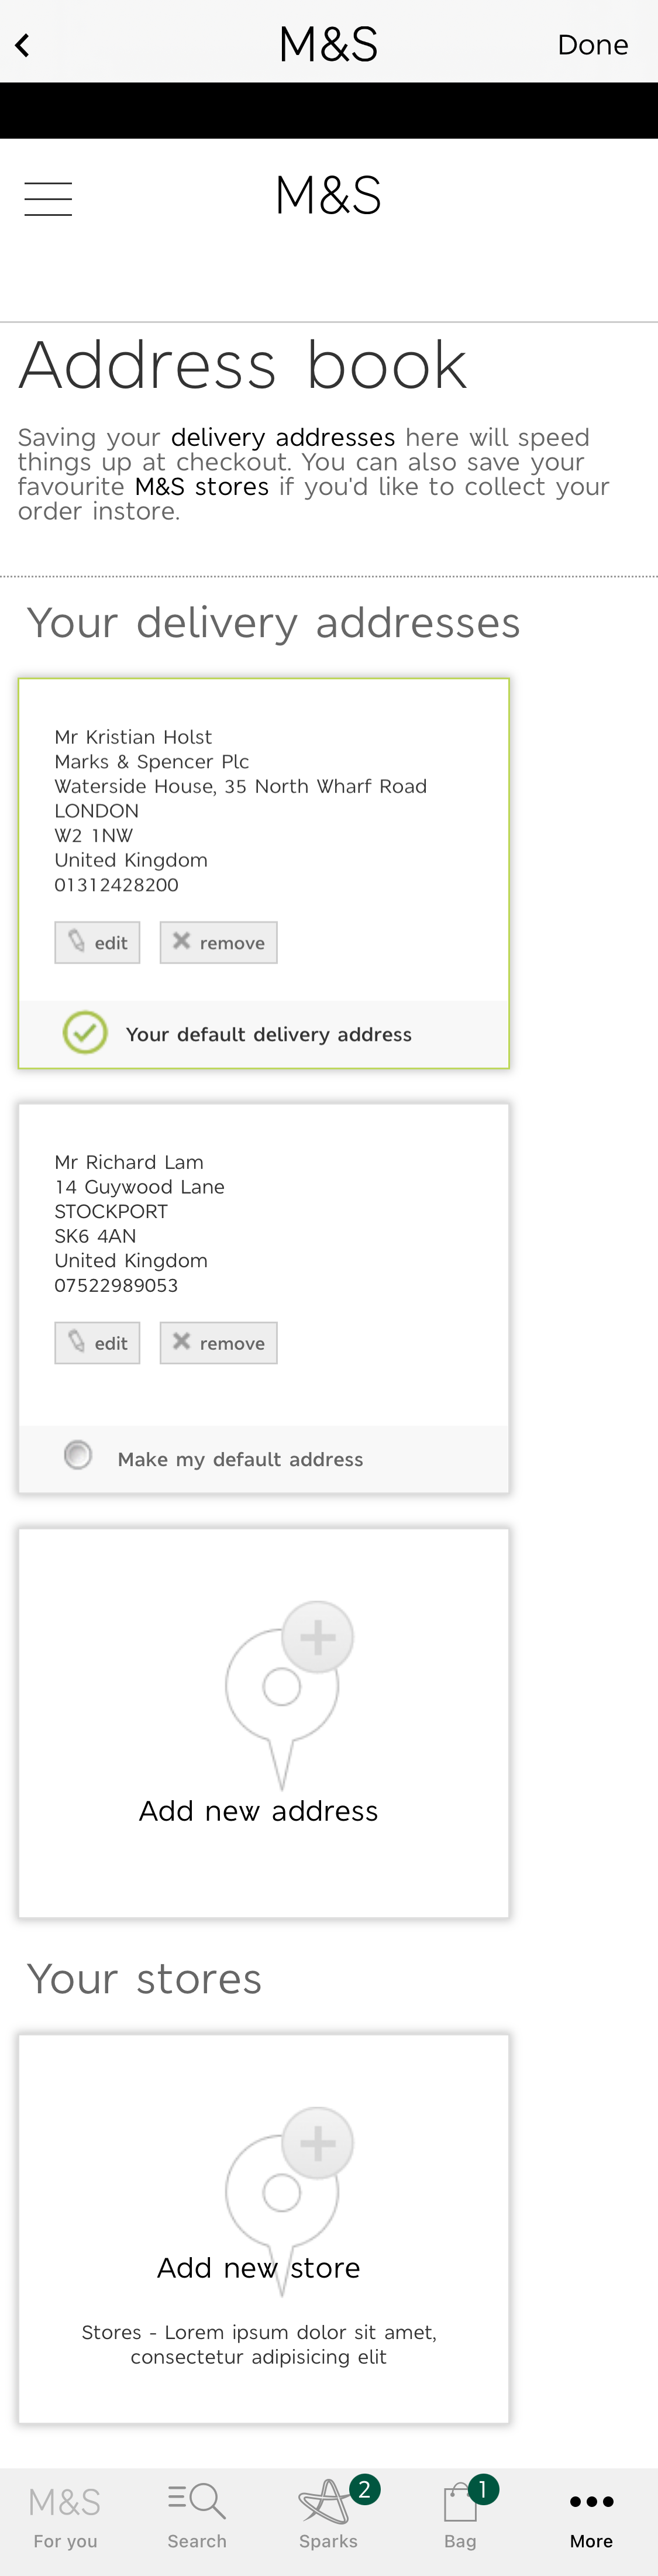Open the 'delivery addresses' link
This screenshot has height=2576, width=658.
pyautogui.click(x=283, y=437)
